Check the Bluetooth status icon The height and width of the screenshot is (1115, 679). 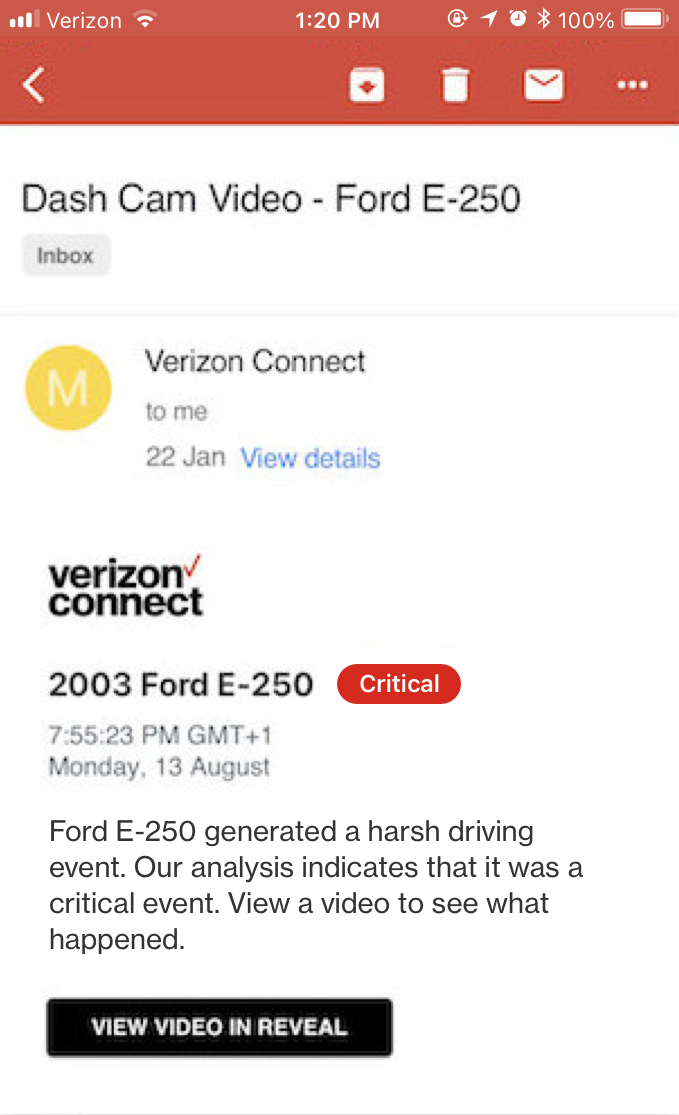click(x=544, y=18)
